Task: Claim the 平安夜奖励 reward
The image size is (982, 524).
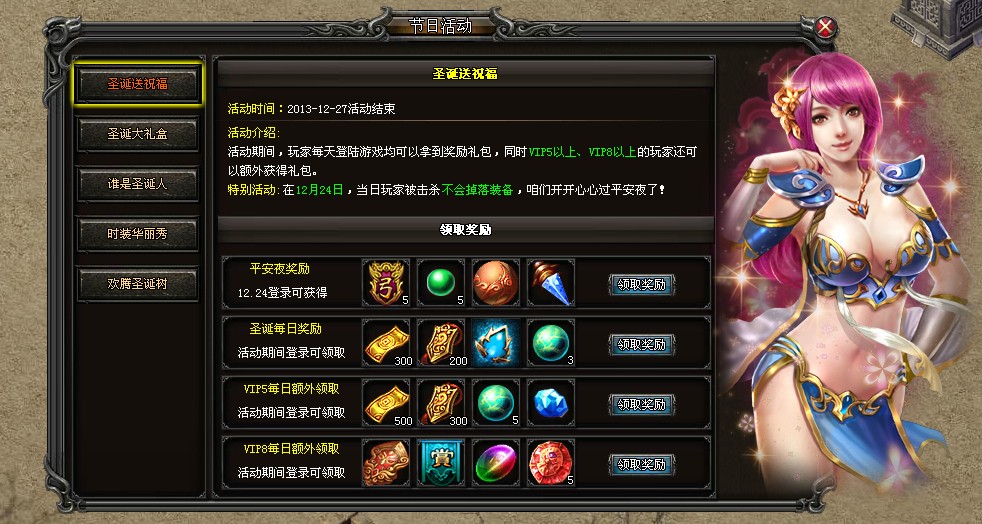Action: [641, 284]
